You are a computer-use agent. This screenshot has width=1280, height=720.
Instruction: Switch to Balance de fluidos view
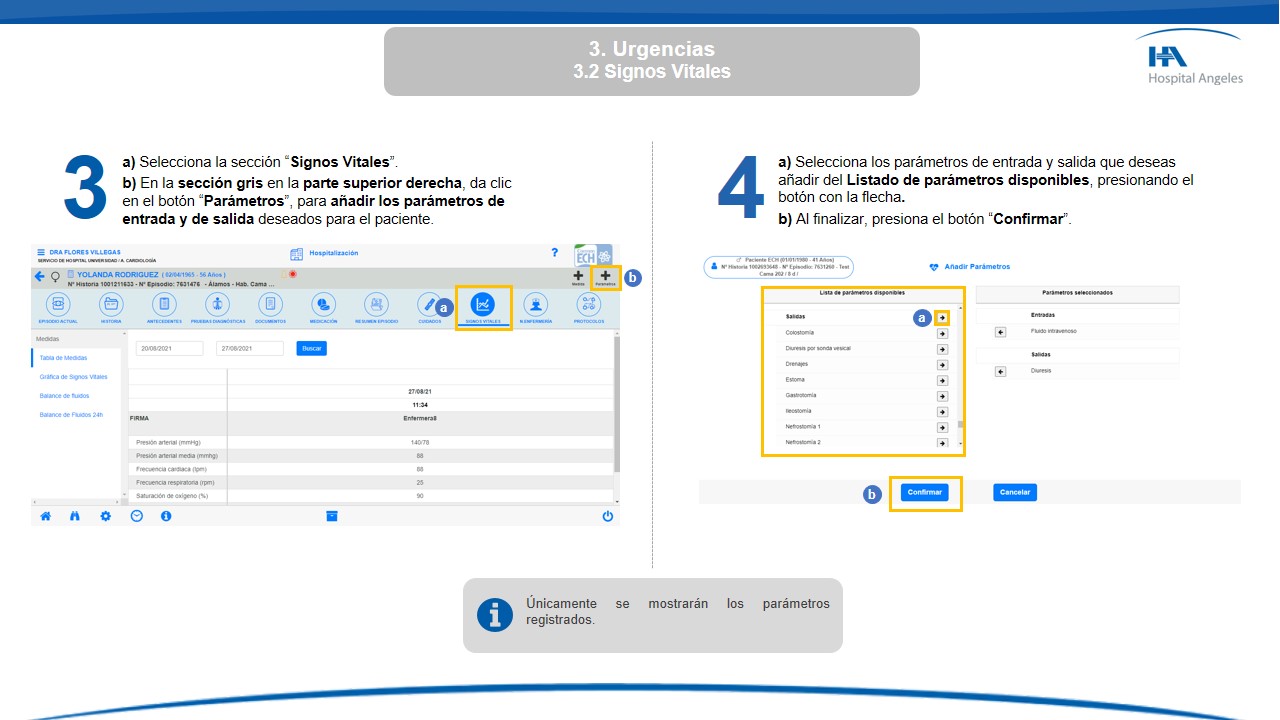(64, 396)
